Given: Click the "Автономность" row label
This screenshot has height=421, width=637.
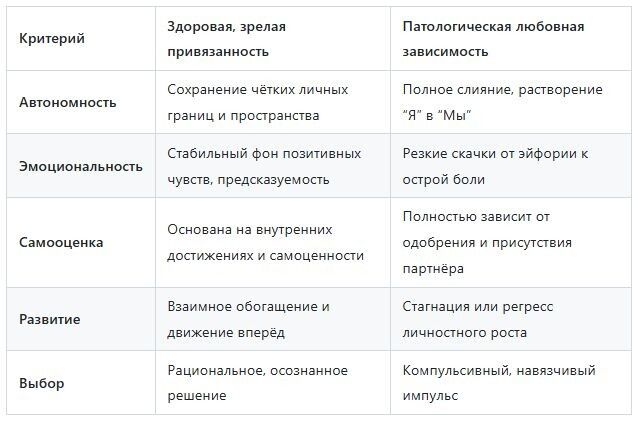Looking at the screenshot, I should coord(68,102).
